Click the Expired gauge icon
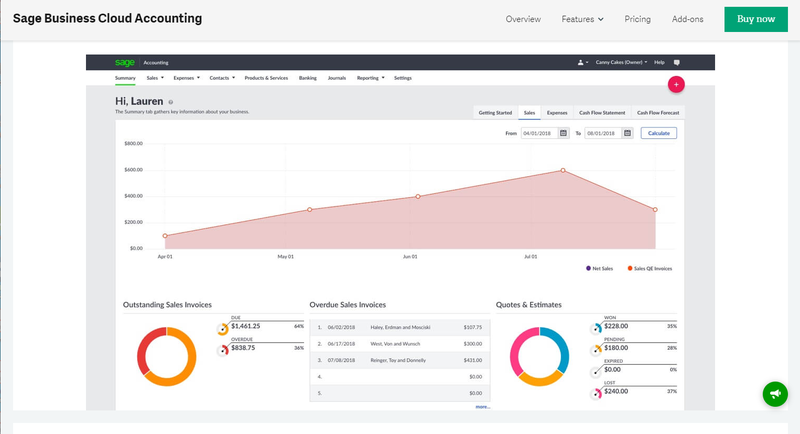Screen dimensions: 800x434 pos(596,372)
